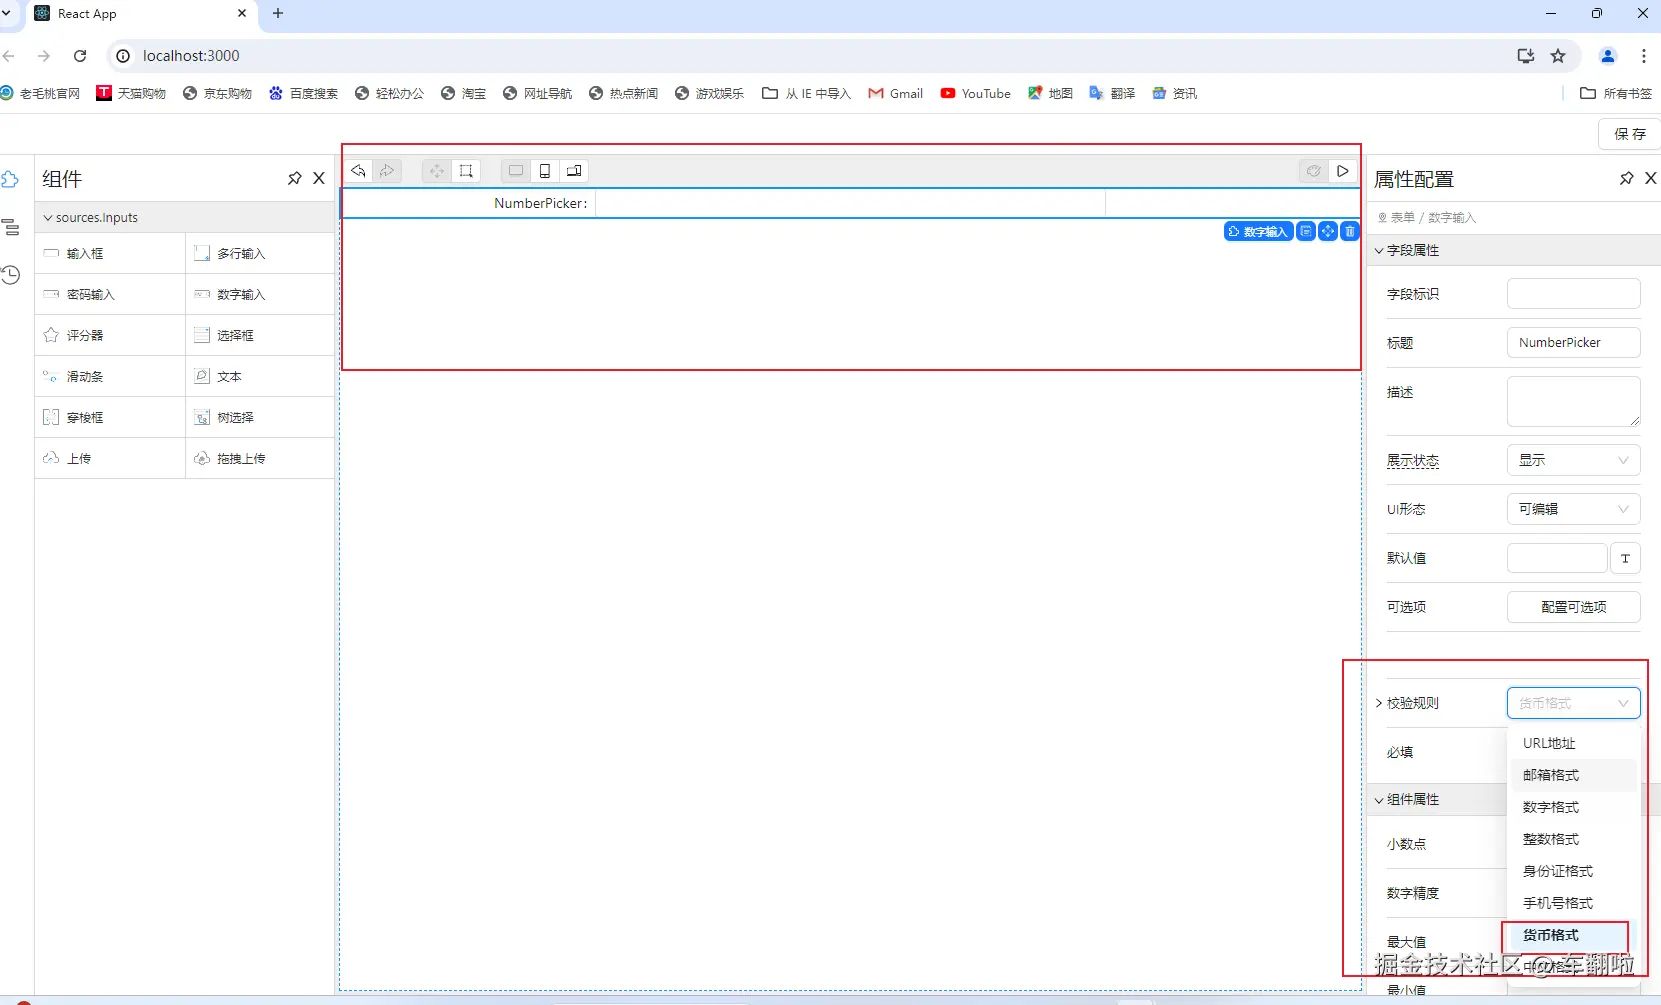Switch to the responsive device view icon
Screen dimensions: 1661x1005
(x=574, y=171)
